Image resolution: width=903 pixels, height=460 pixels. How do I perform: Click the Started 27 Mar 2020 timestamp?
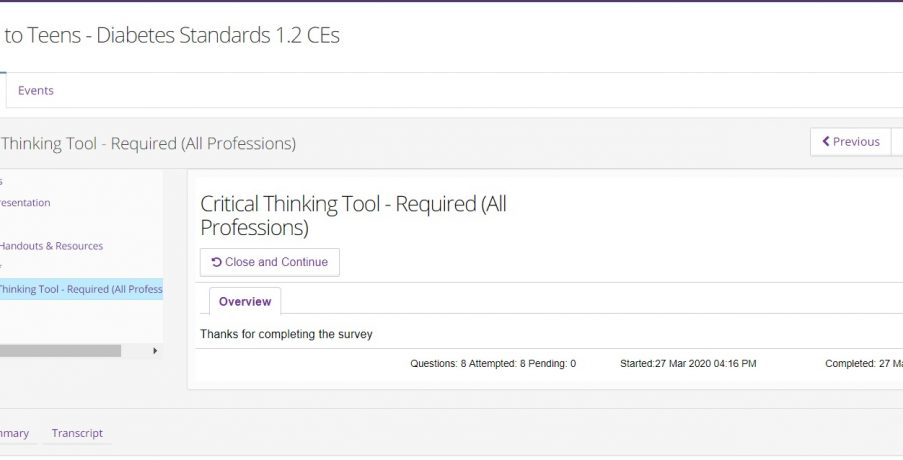coord(688,364)
